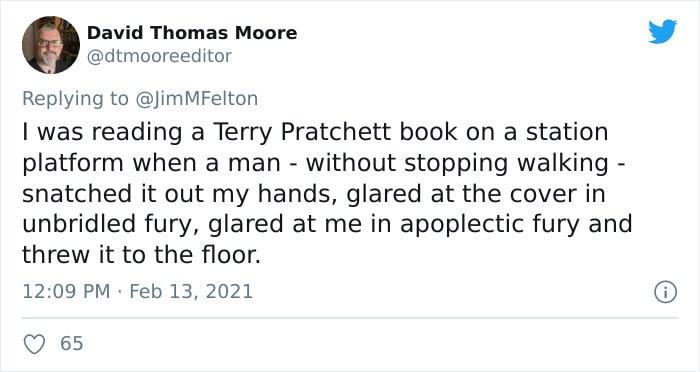Click the words 'Terry Pratchett' in the tweet
Viewport: 700px width, 372px height.
tap(302, 132)
